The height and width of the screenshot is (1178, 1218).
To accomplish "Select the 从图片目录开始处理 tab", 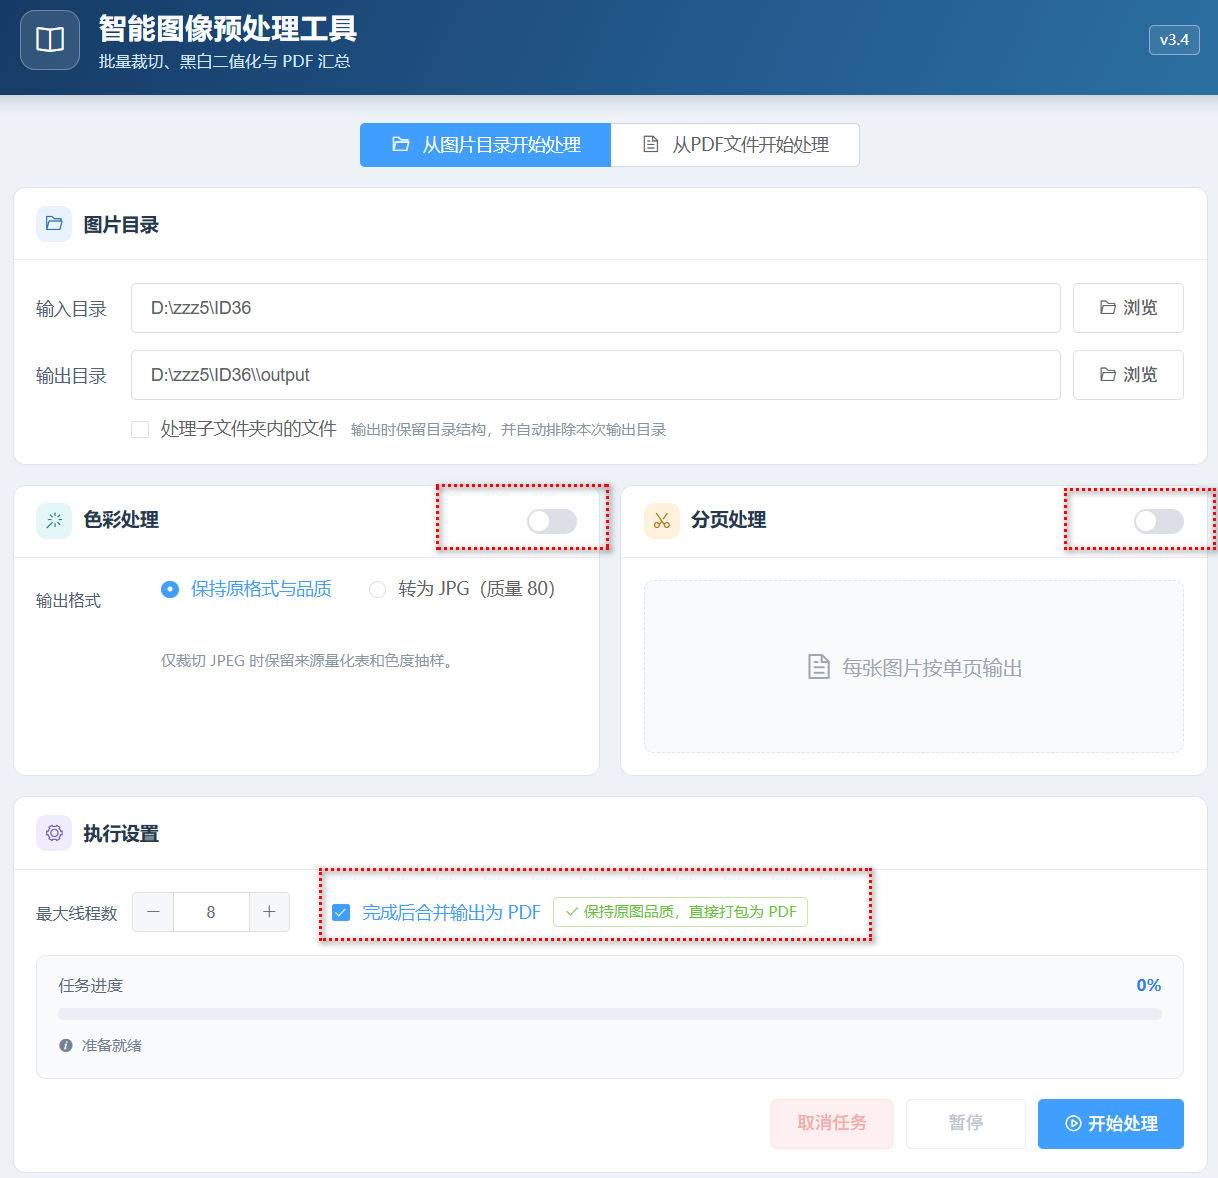I will (x=485, y=145).
